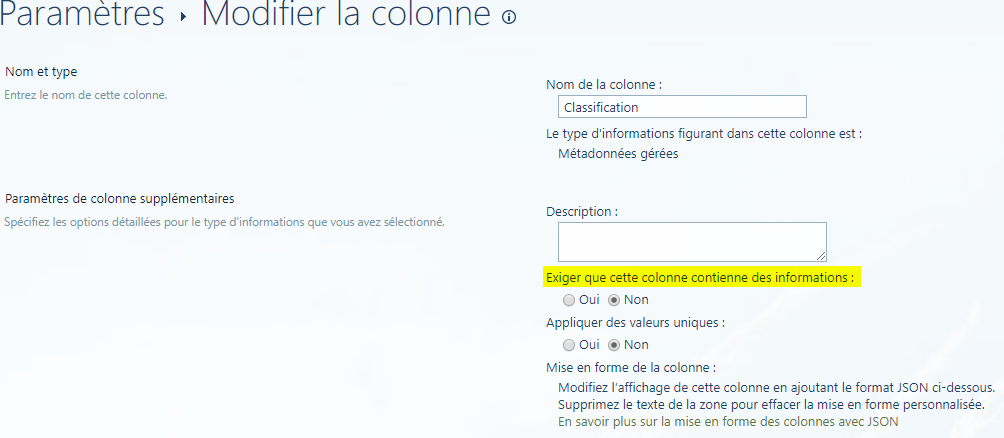The height and width of the screenshot is (438, 1004).
Task: Select Oui for requiring column information
Action: point(569,299)
